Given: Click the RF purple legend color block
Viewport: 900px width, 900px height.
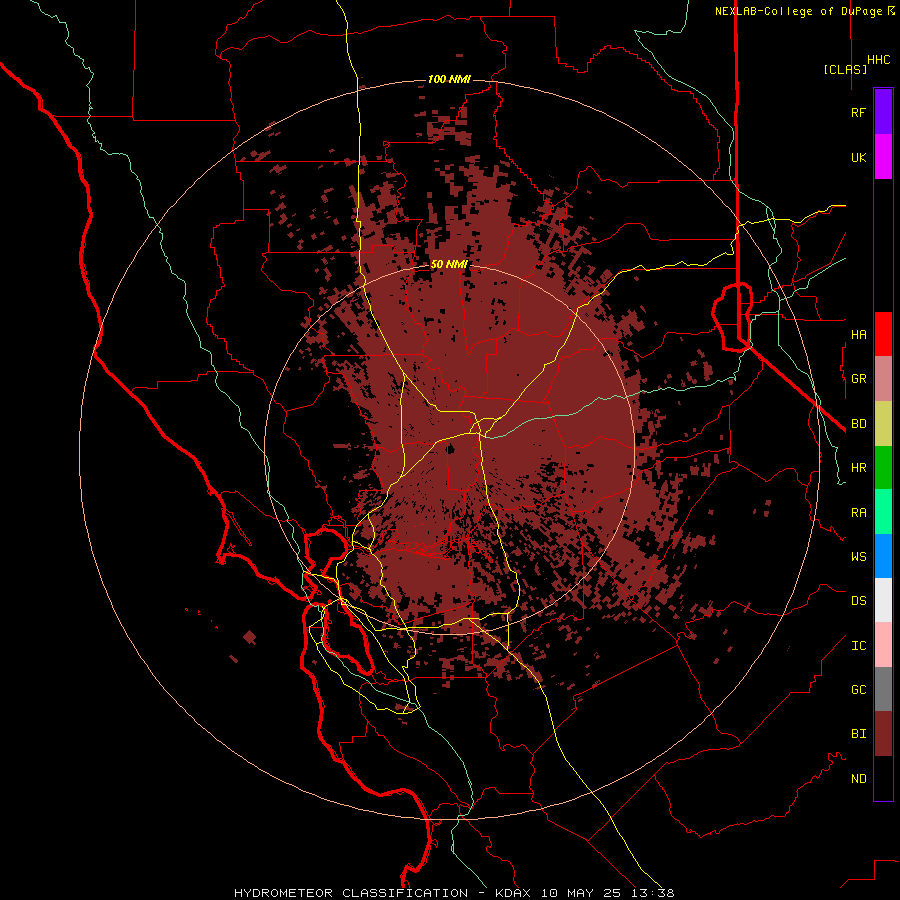Looking at the screenshot, I should click(x=883, y=112).
